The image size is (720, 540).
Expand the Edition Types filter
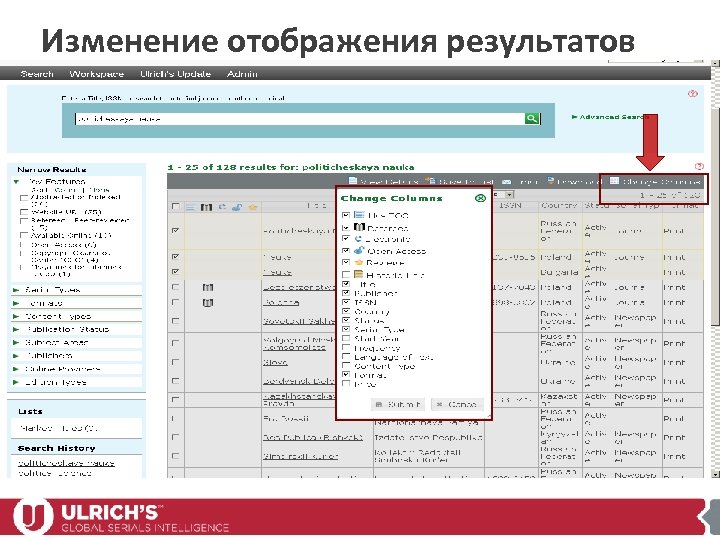tap(16, 382)
